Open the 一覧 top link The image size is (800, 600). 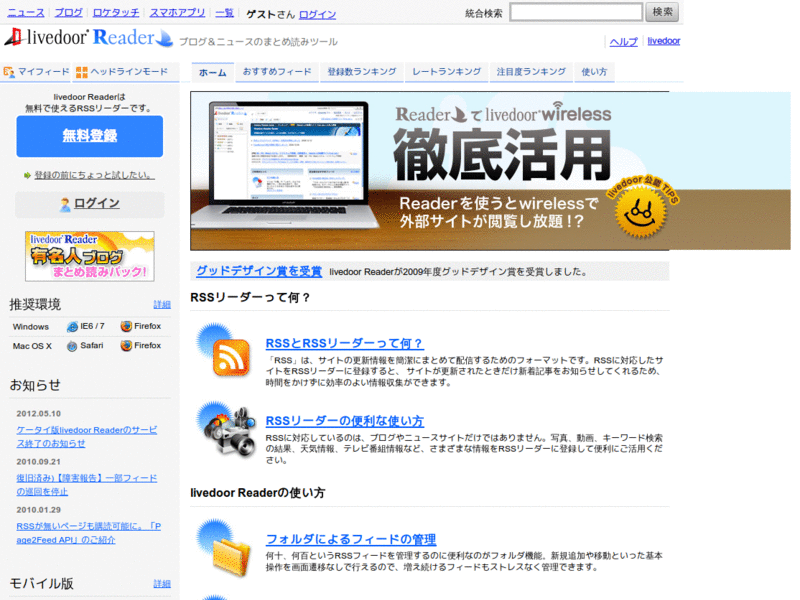pyautogui.click(x=224, y=13)
